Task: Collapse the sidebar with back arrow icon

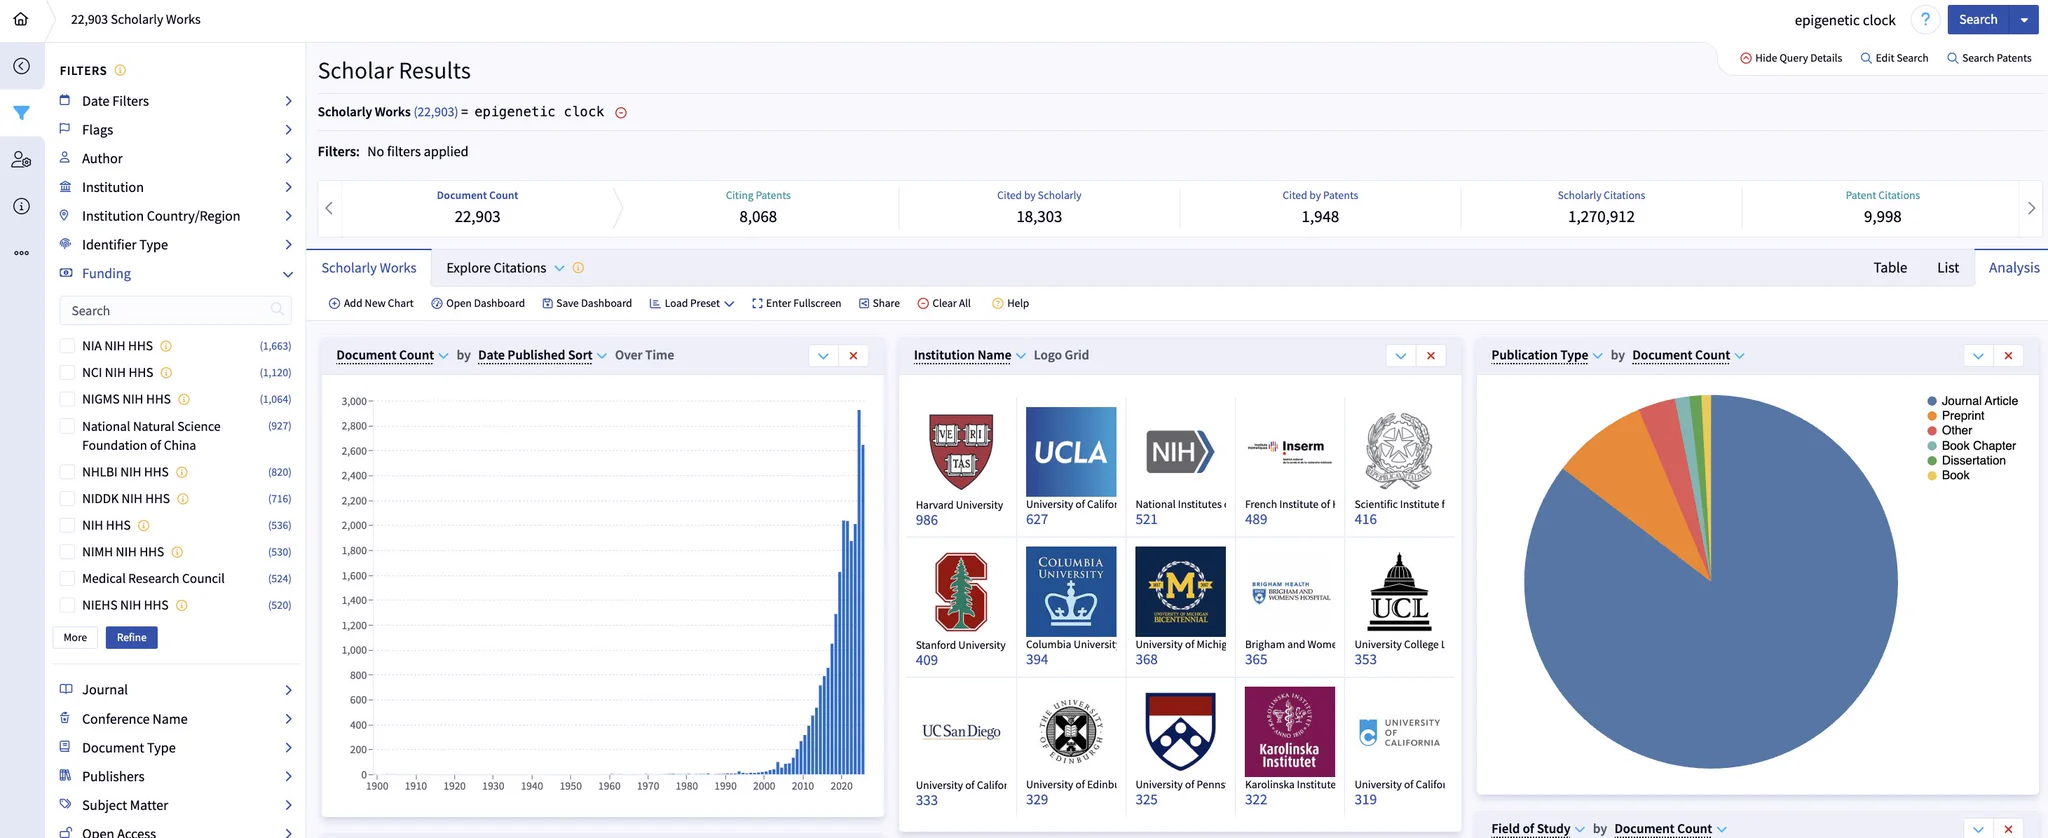Action: pos(21,66)
